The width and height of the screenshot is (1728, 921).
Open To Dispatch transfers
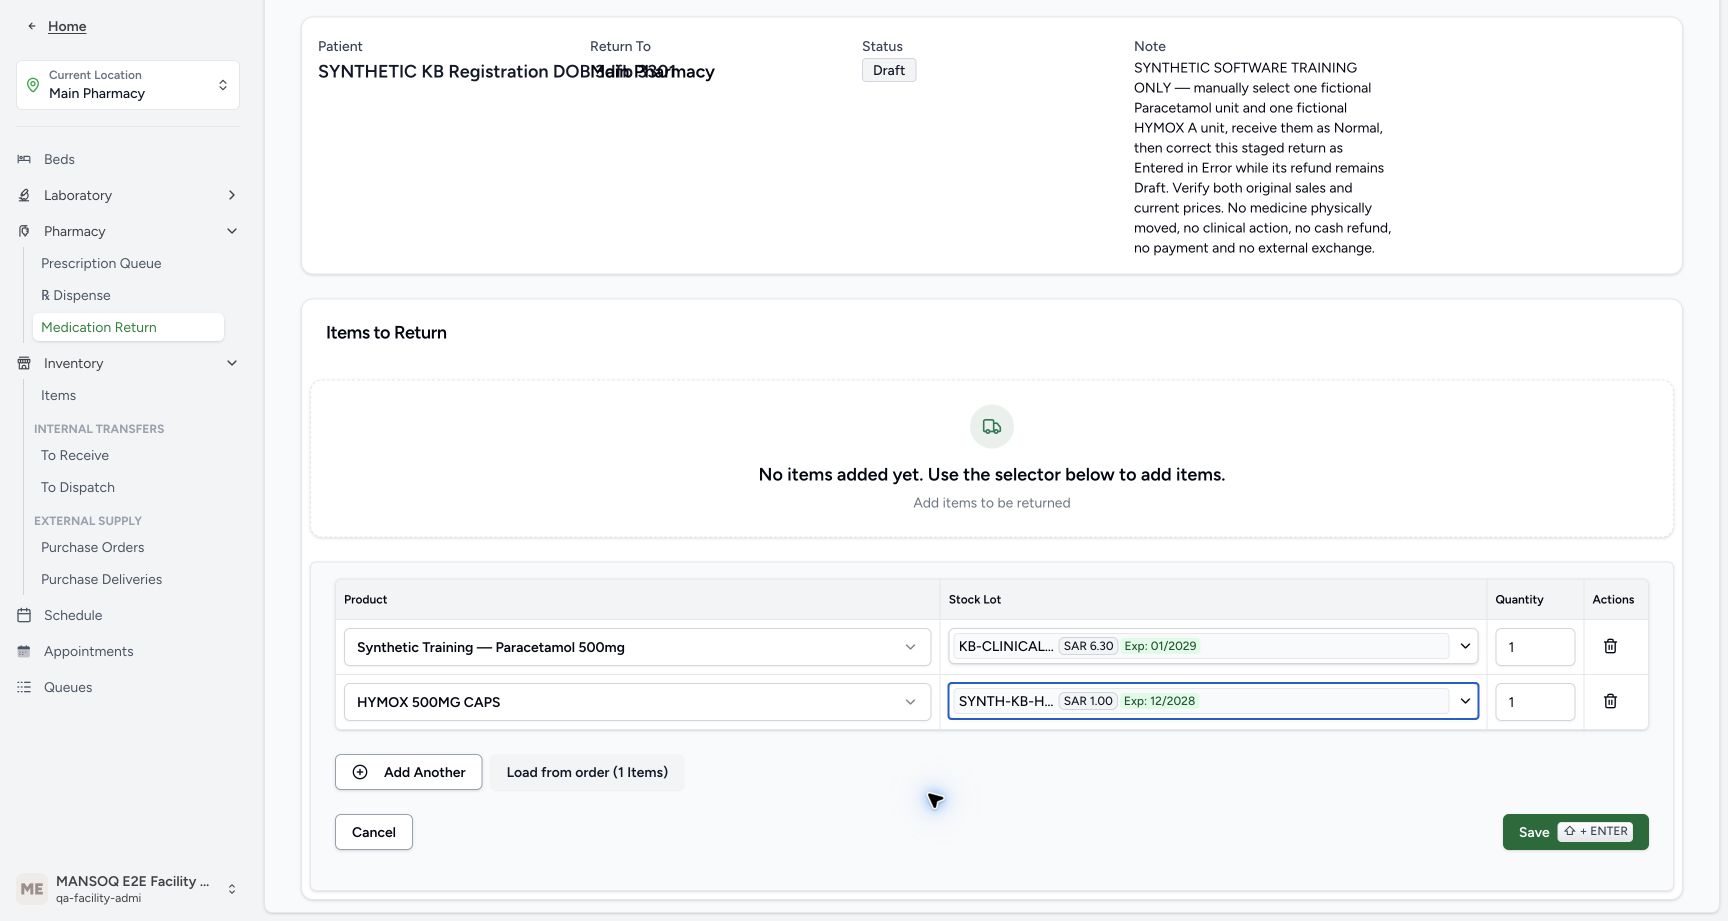point(78,487)
